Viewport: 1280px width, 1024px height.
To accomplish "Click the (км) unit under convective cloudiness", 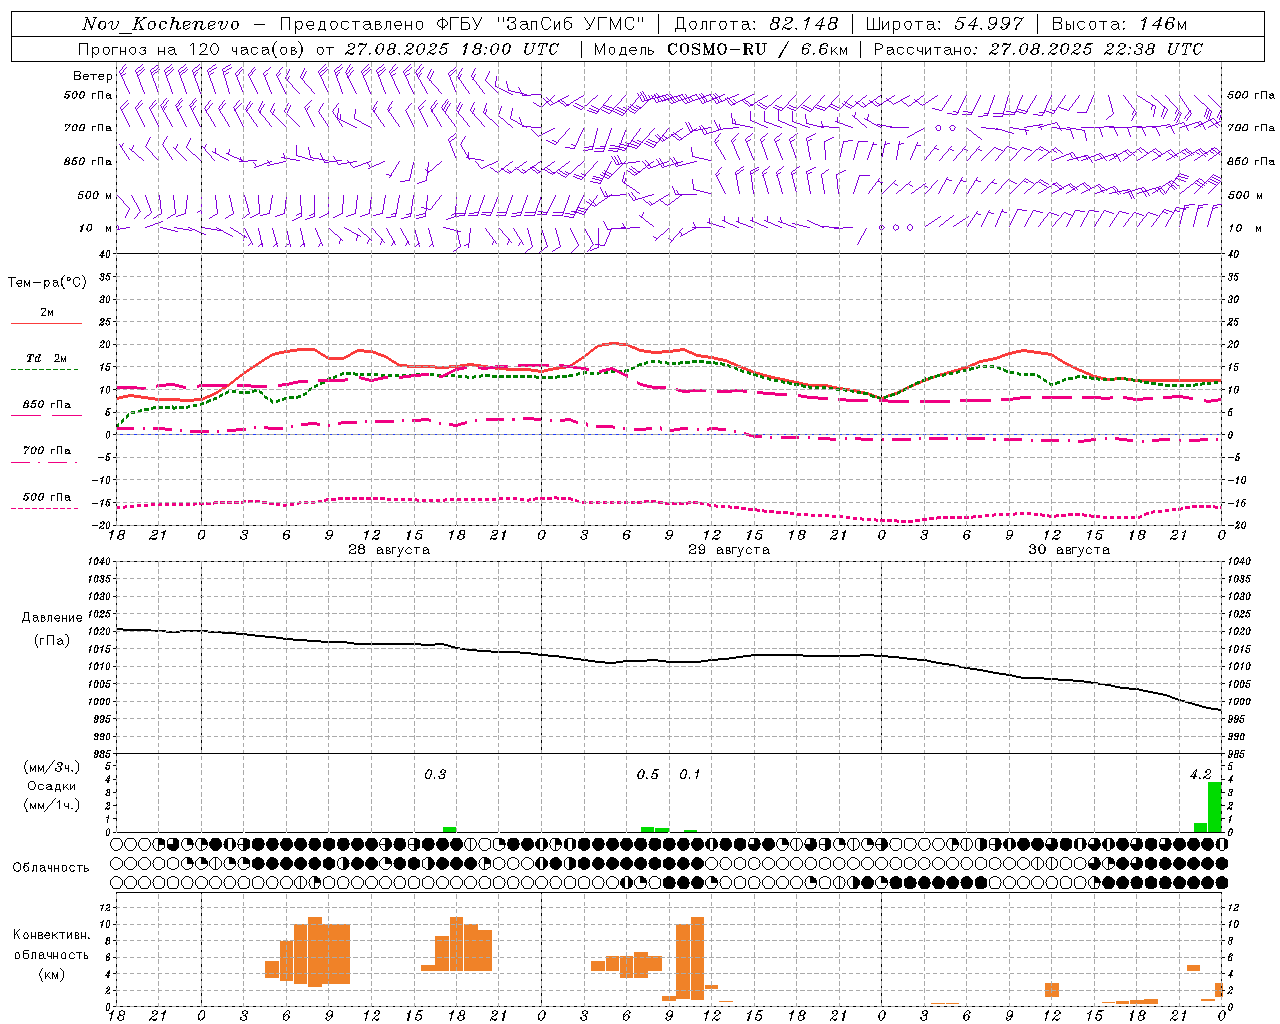I will click(52, 974).
